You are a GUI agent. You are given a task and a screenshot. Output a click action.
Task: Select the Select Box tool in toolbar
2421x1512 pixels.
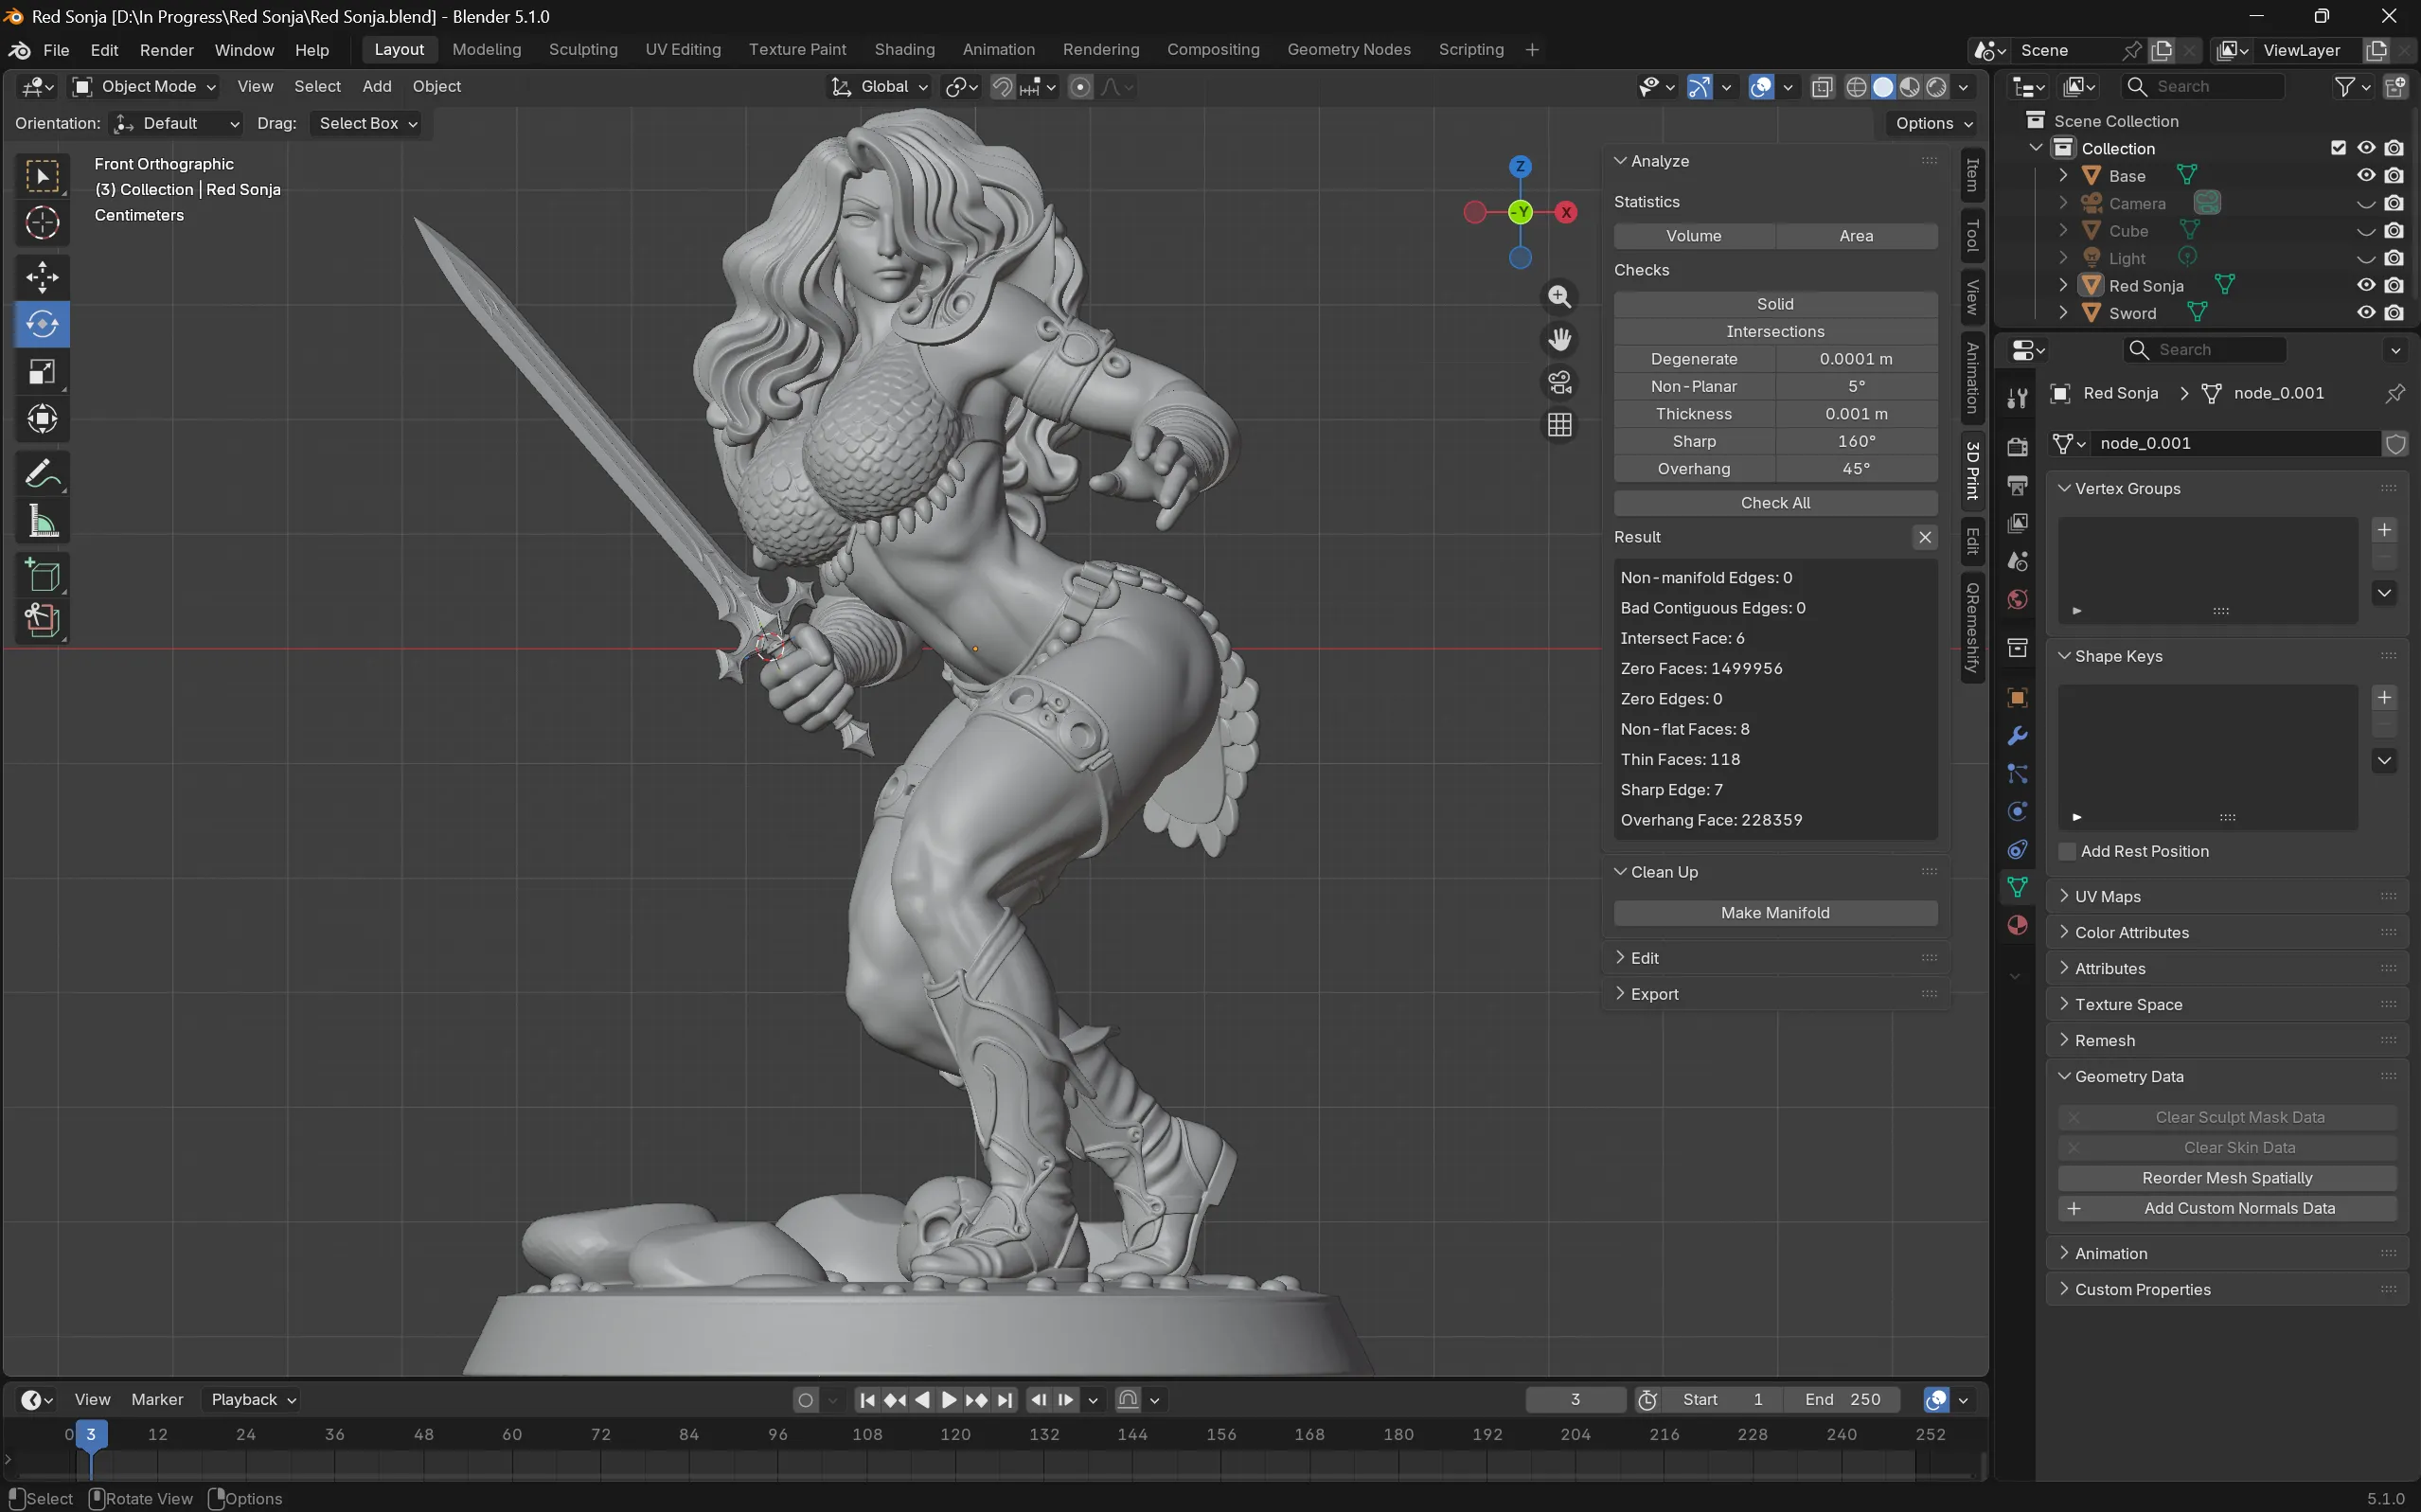pos(42,176)
